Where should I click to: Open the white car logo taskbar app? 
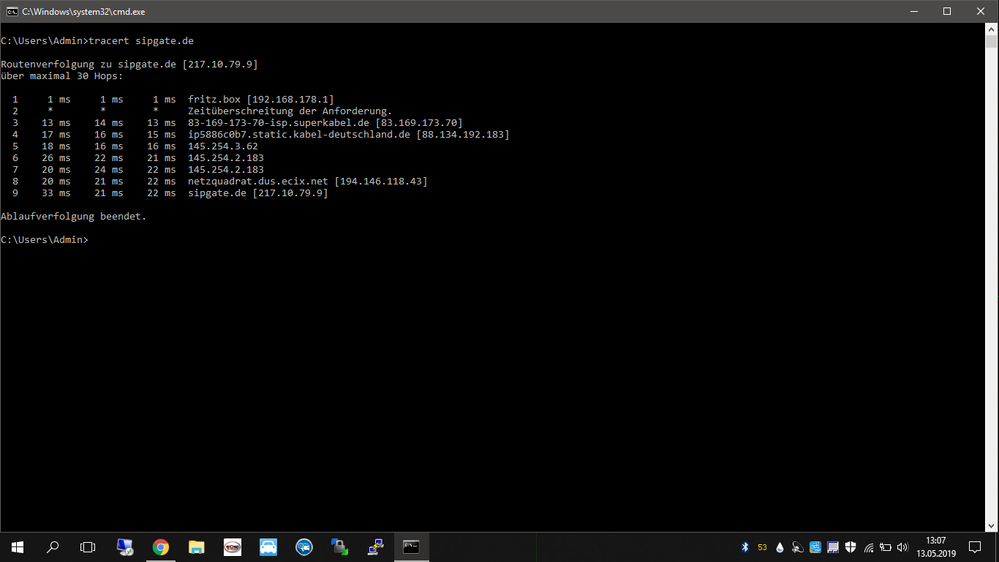[x=233, y=547]
